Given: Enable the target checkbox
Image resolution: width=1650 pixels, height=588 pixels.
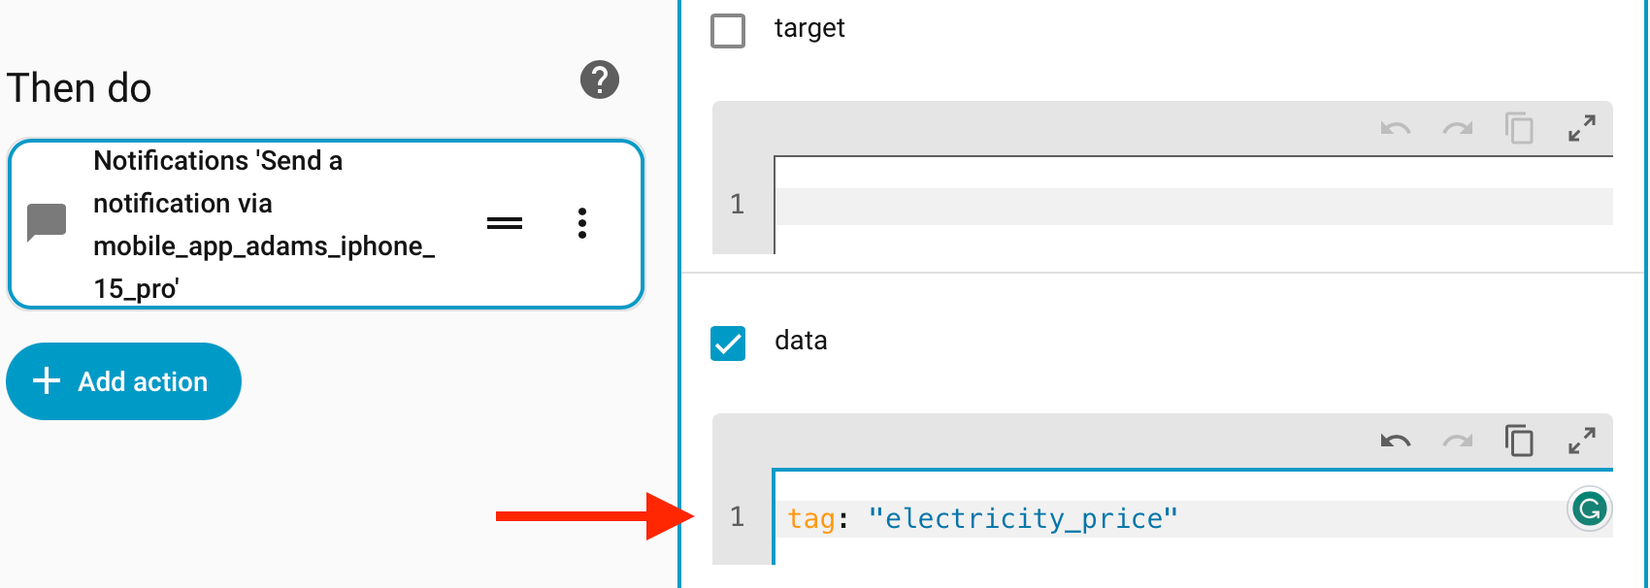Looking at the screenshot, I should 728,30.
